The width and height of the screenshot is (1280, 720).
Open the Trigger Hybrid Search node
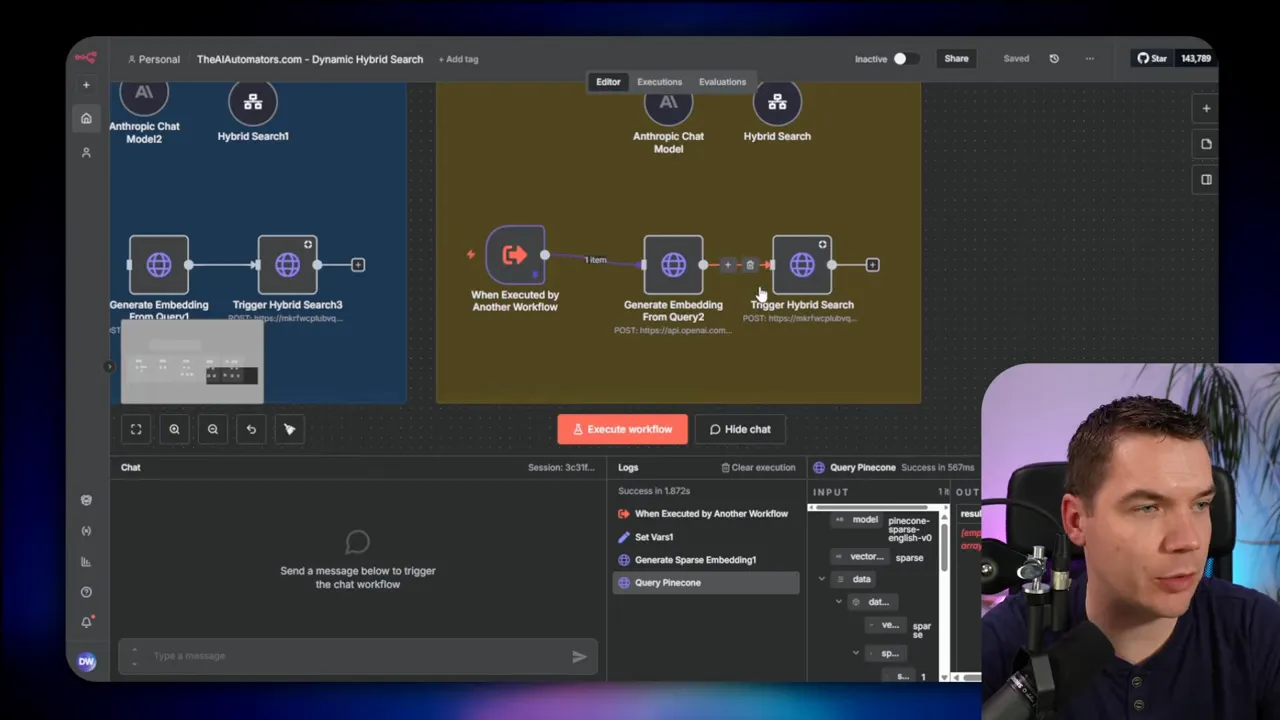pos(802,265)
